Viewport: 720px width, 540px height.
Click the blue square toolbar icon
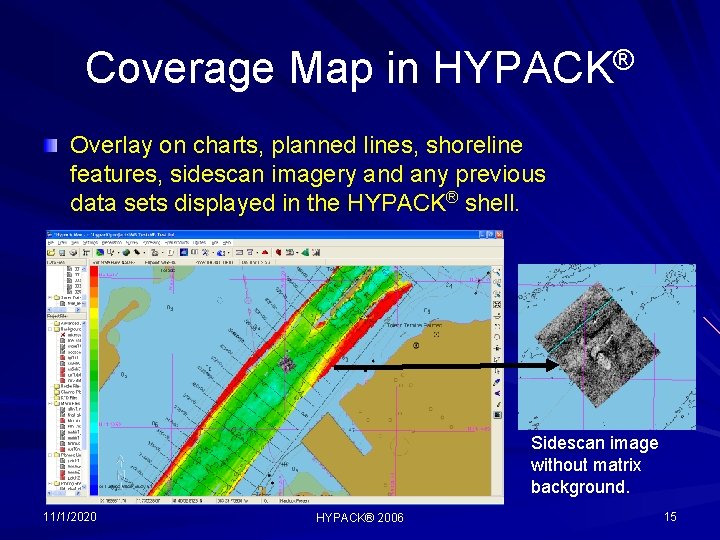(x=184, y=252)
